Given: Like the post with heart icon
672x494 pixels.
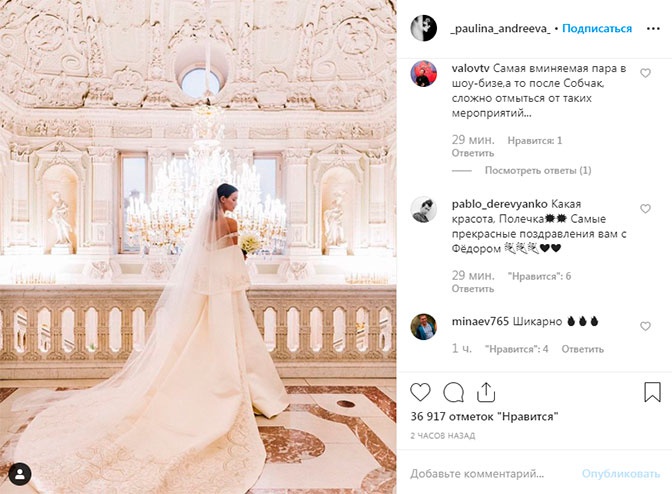Looking at the screenshot, I should pos(420,392).
